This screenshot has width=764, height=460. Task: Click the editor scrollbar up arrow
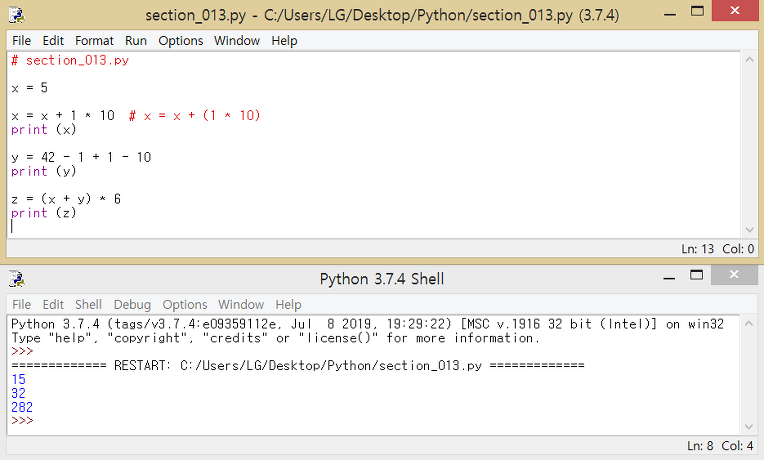pyautogui.click(x=749, y=59)
